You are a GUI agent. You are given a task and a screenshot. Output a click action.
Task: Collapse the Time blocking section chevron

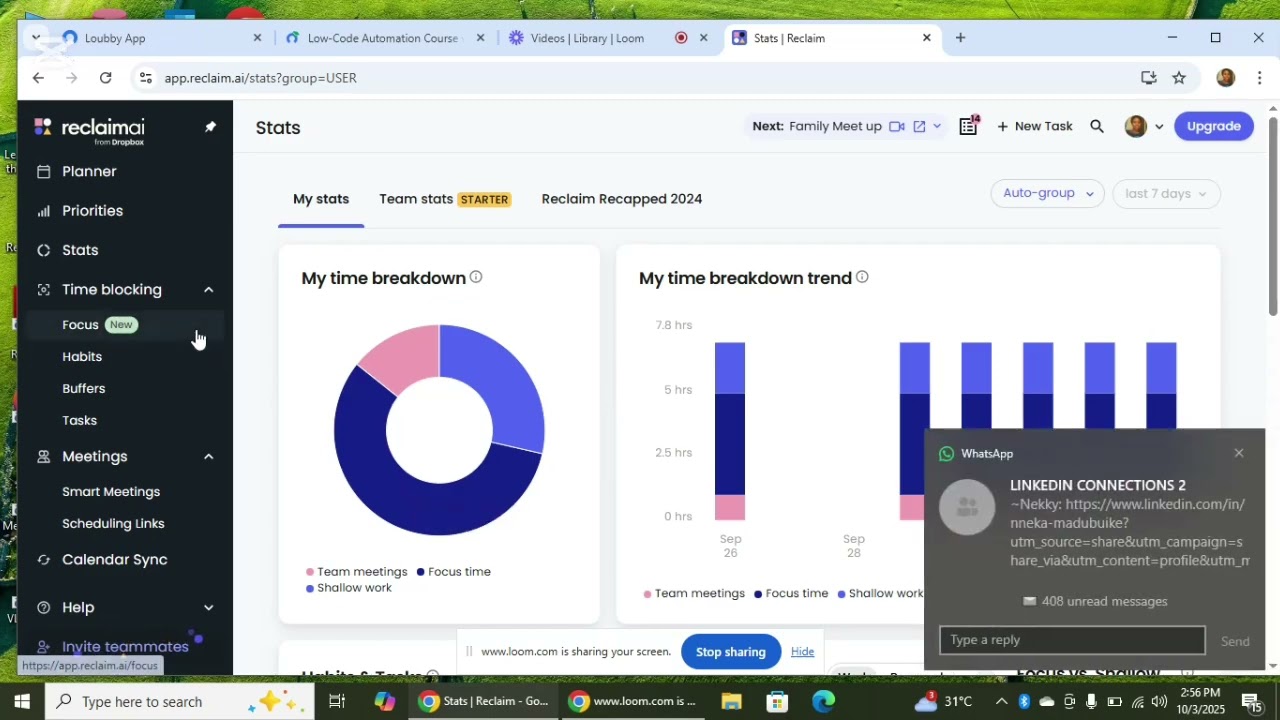pos(208,290)
